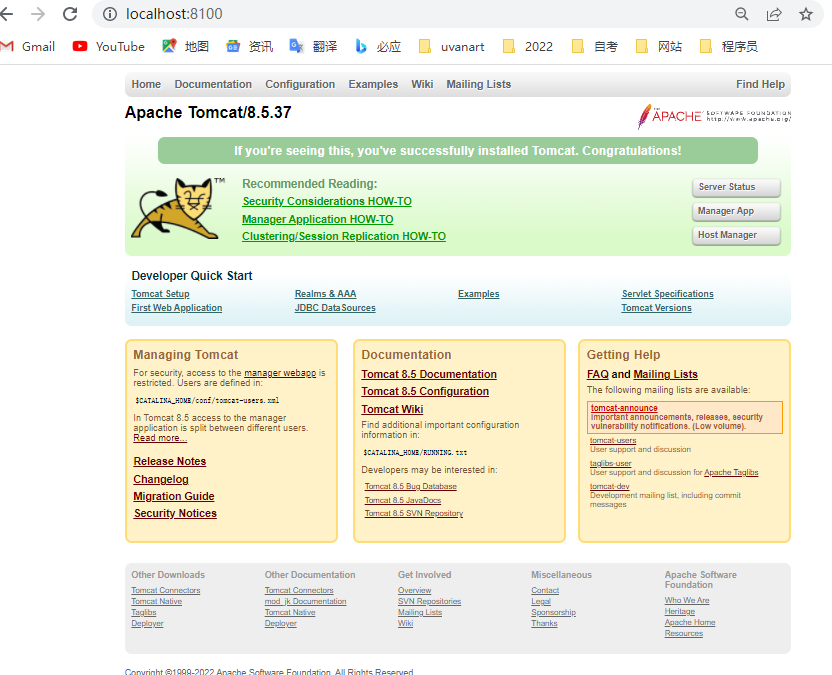Viewport: 832px width, 675px height.
Task: Open Tomcat 8.5 Documentation link
Action: coord(429,374)
